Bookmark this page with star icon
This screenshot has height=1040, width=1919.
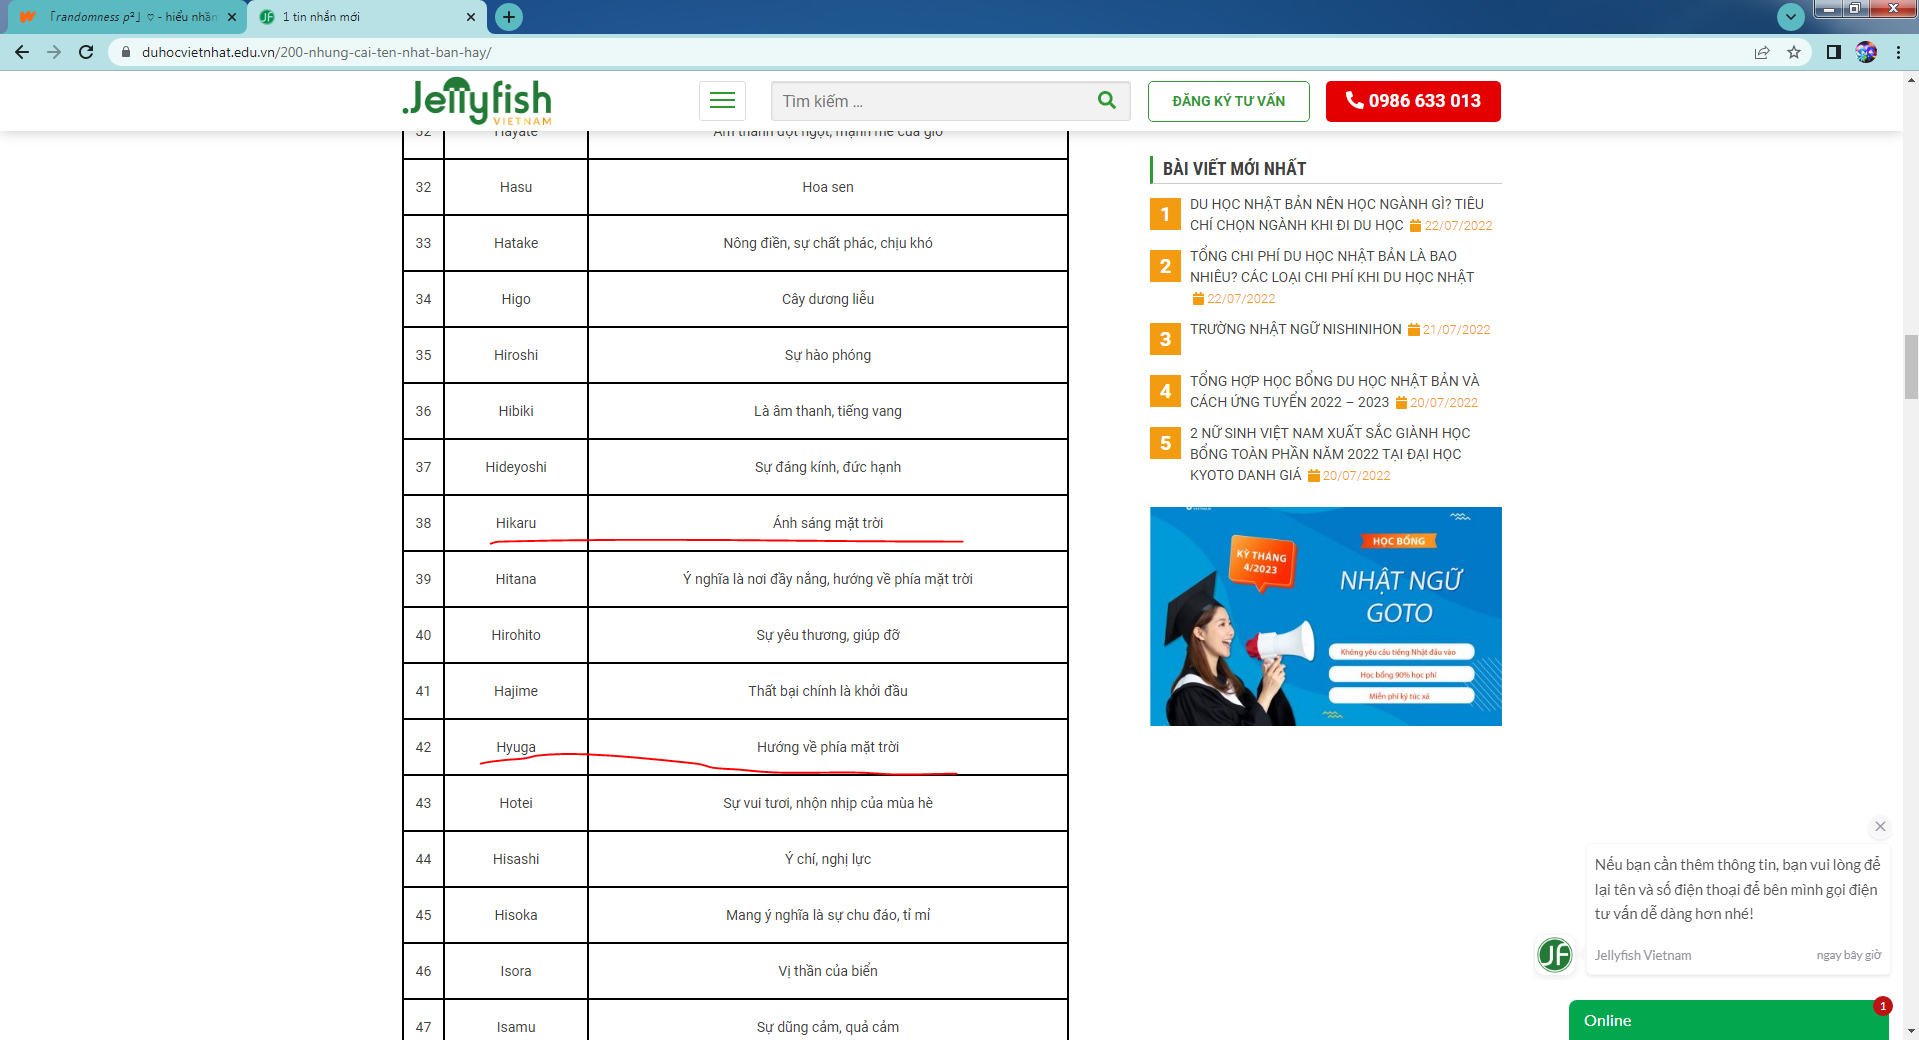coord(1794,52)
